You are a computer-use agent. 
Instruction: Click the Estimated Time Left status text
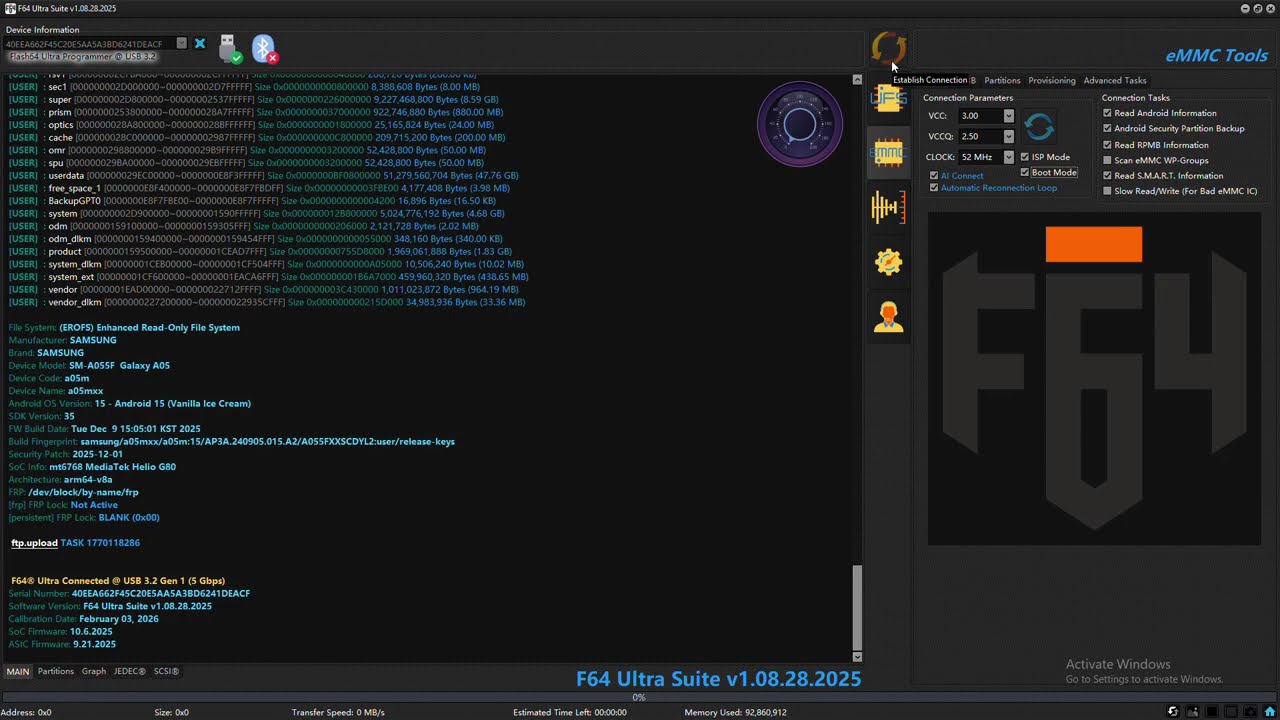pos(570,713)
